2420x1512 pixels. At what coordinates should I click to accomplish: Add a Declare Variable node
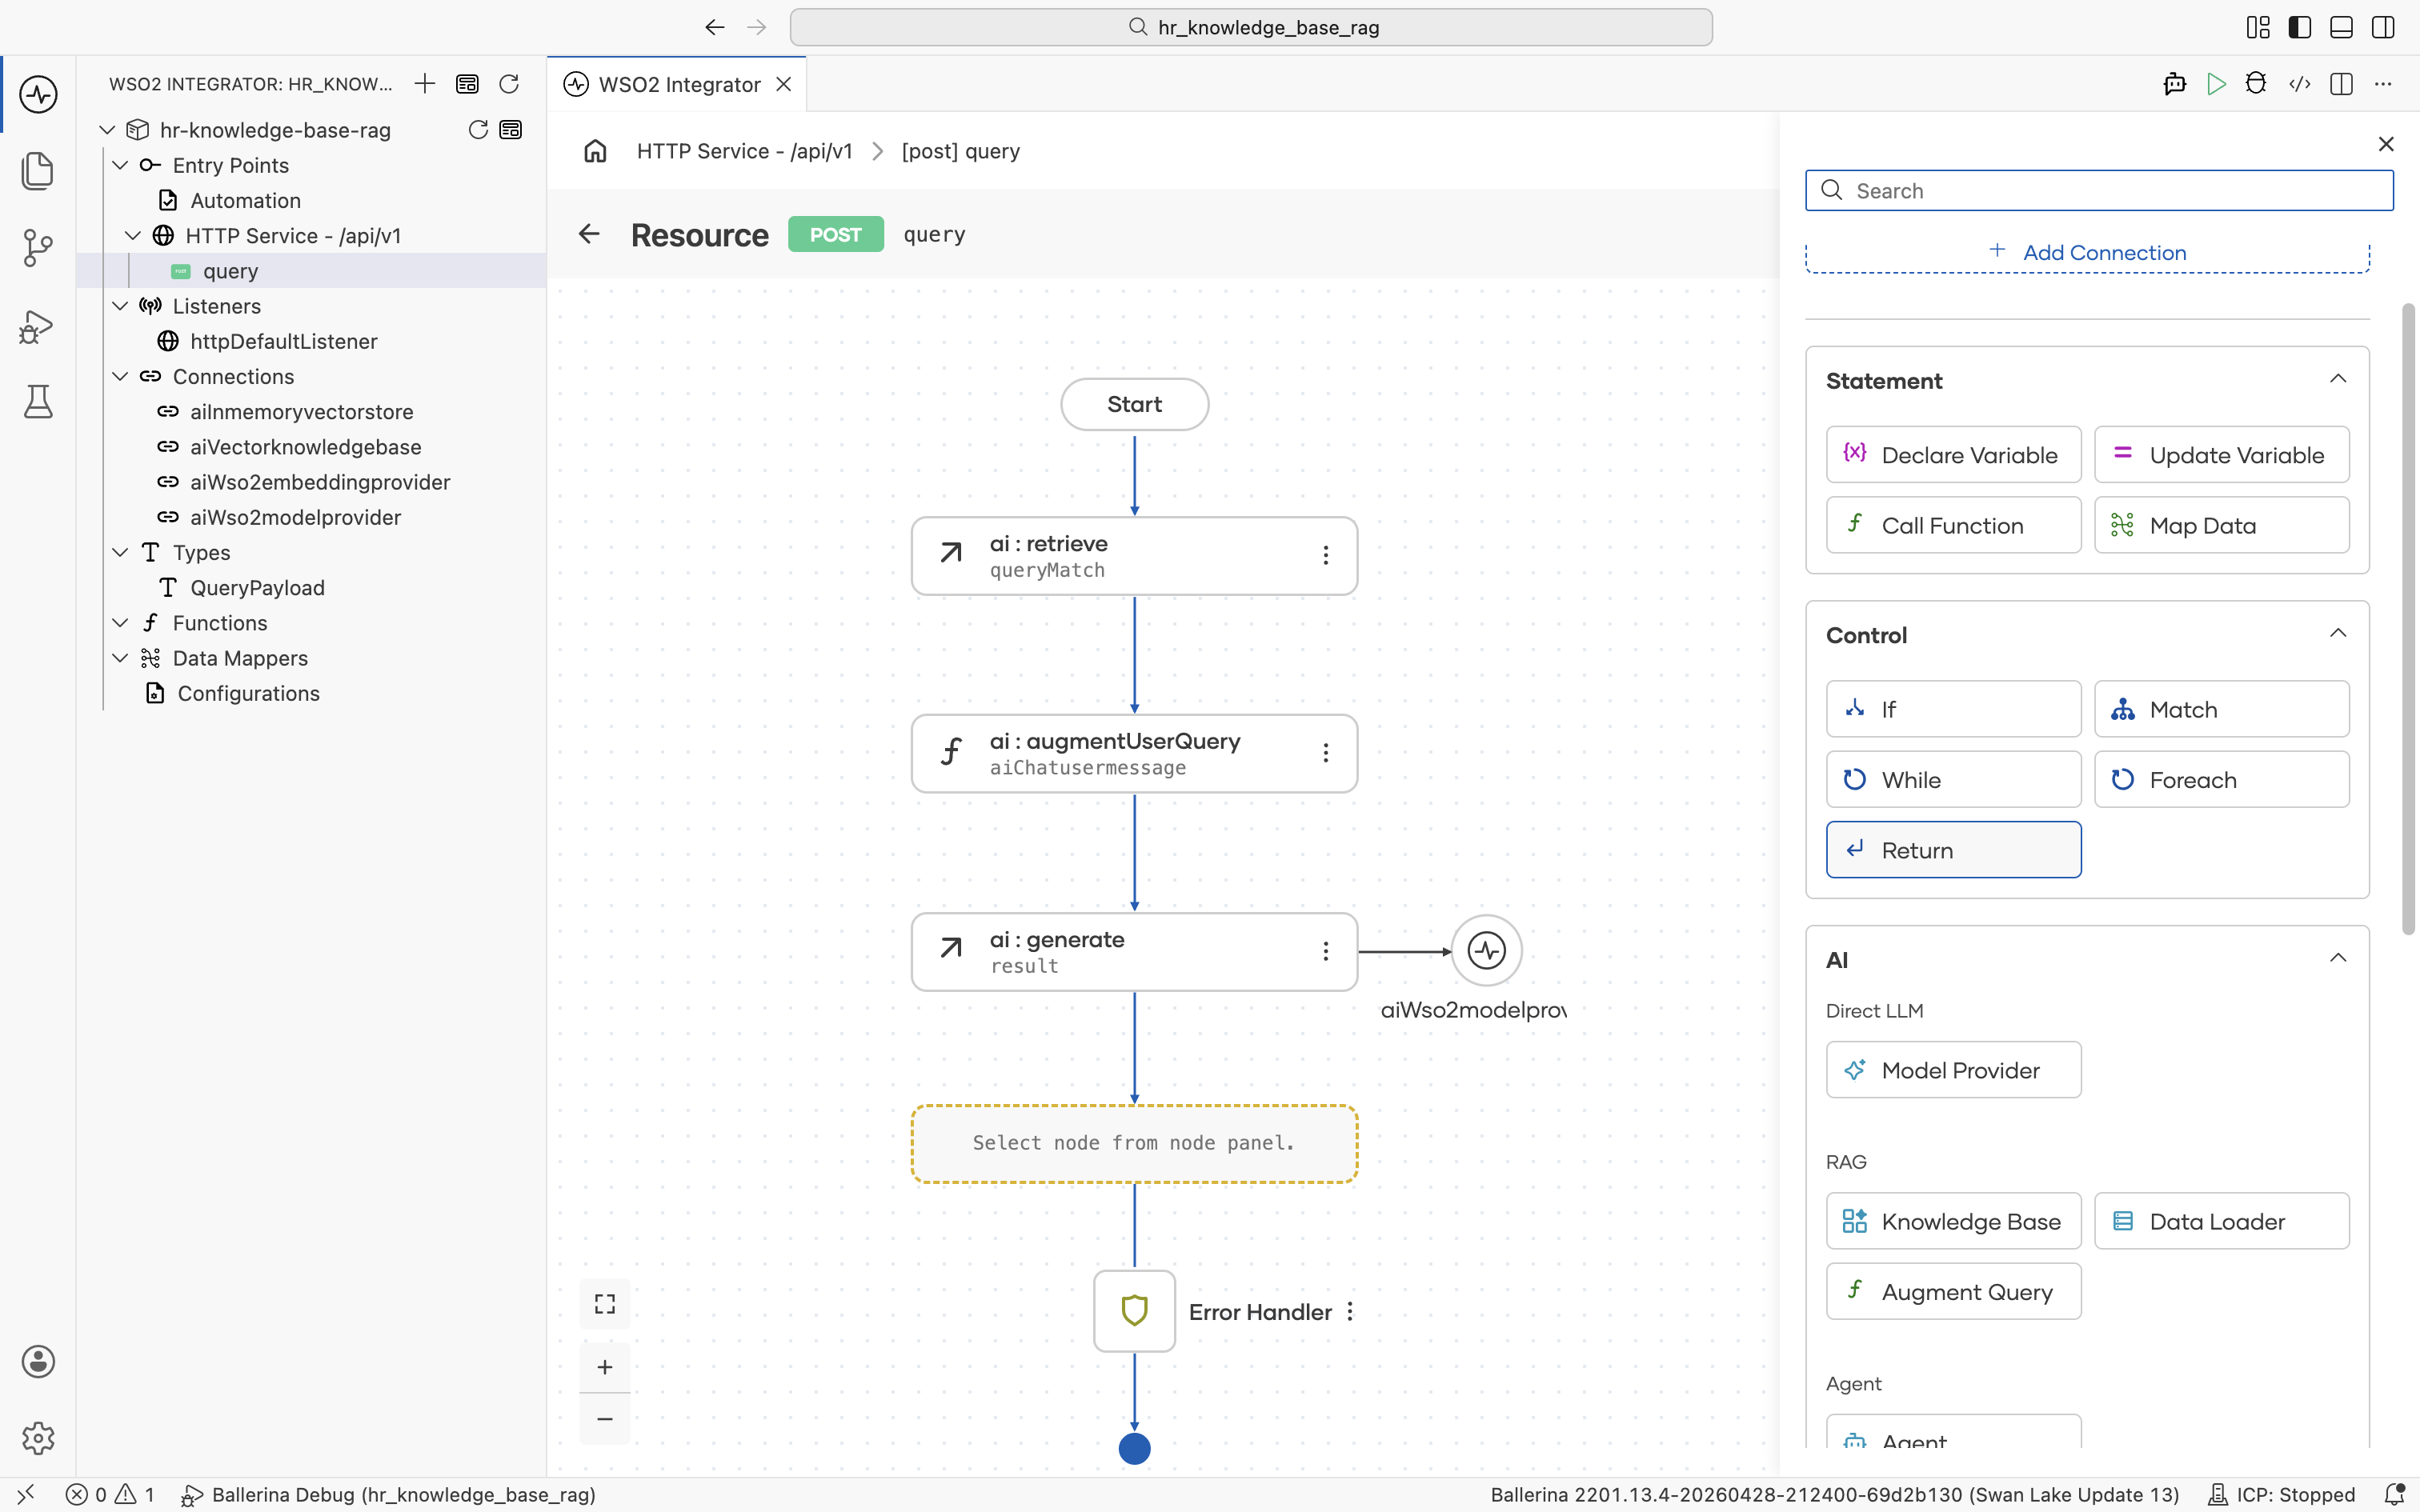click(x=1953, y=455)
